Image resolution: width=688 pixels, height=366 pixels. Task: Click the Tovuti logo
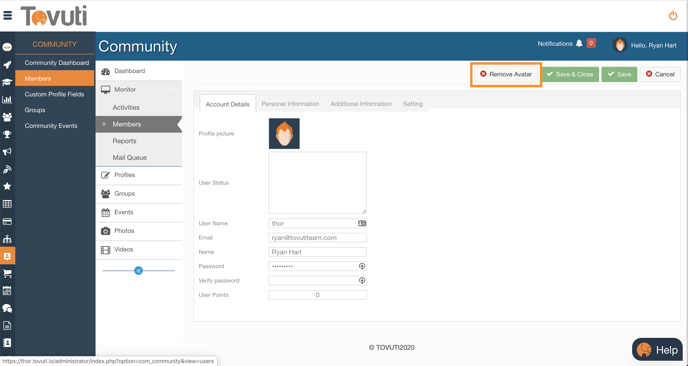(54, 16)
